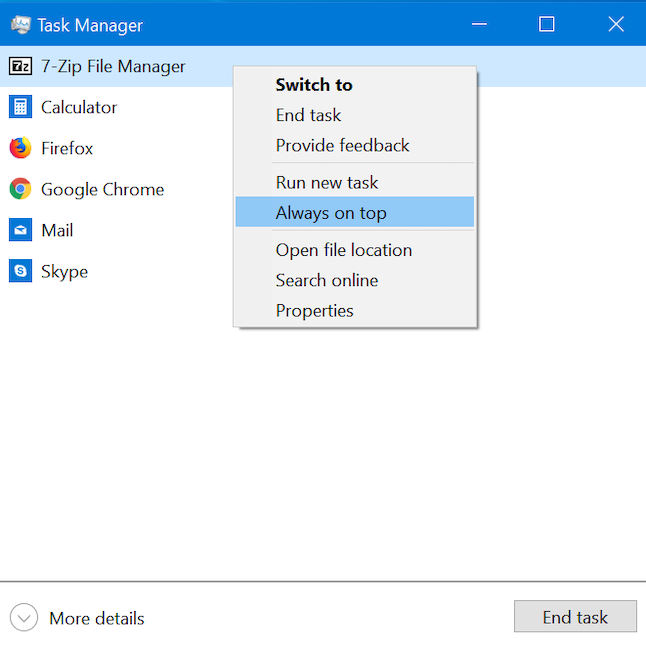Minimize the Task Manager window
Image resolution: width=646 pixels, height=648 pixels.
pos(479,24)
